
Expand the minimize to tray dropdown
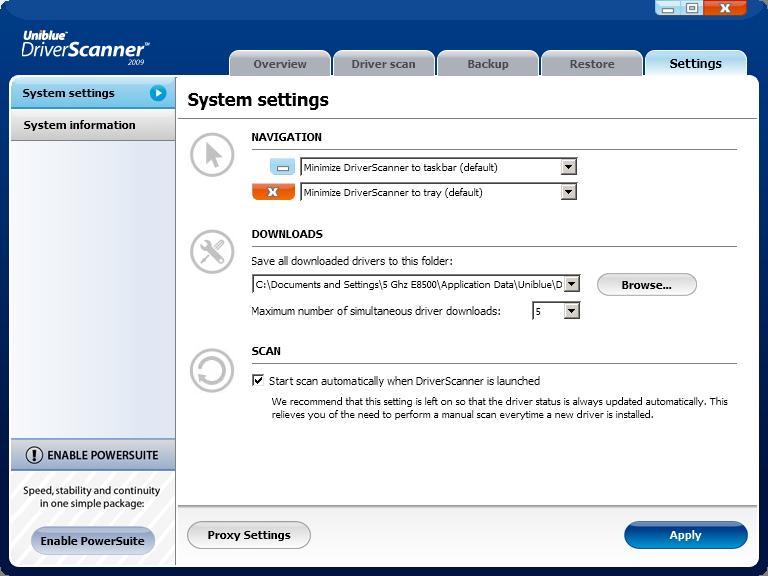(x=568, y=192)
